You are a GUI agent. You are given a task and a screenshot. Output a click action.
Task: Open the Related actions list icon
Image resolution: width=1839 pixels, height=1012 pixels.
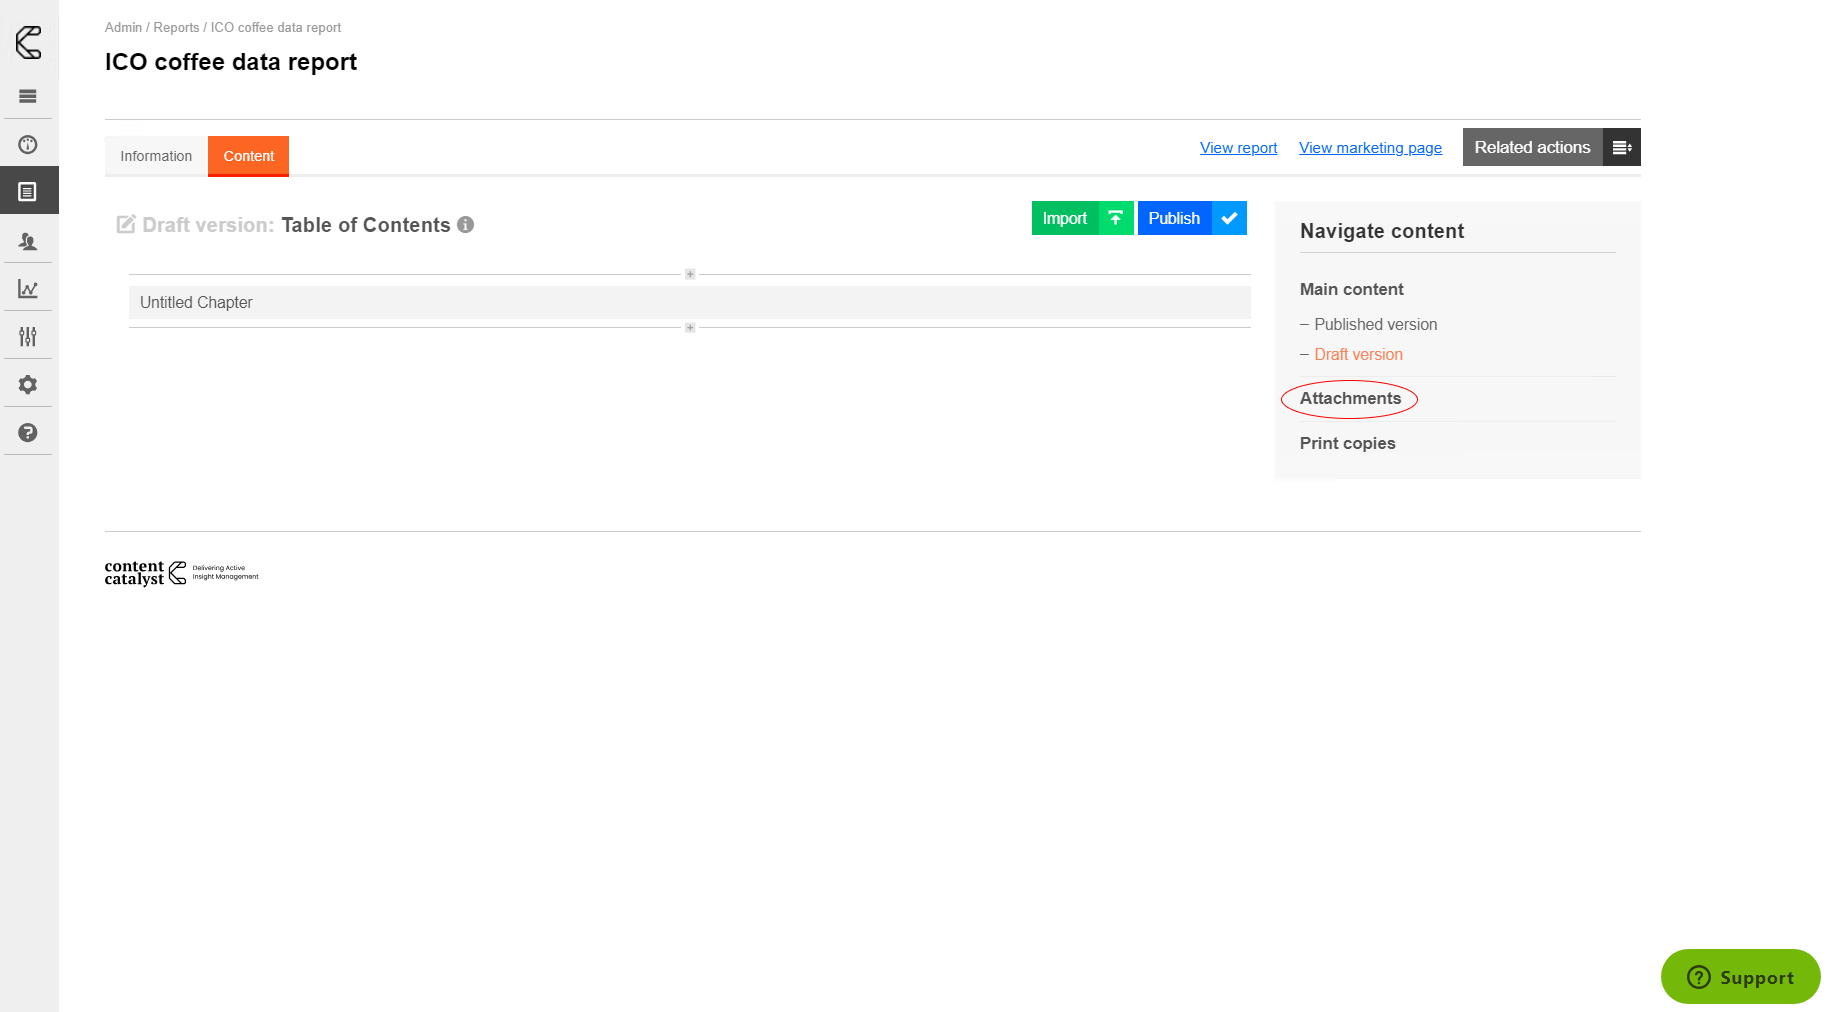point(1620,147)
